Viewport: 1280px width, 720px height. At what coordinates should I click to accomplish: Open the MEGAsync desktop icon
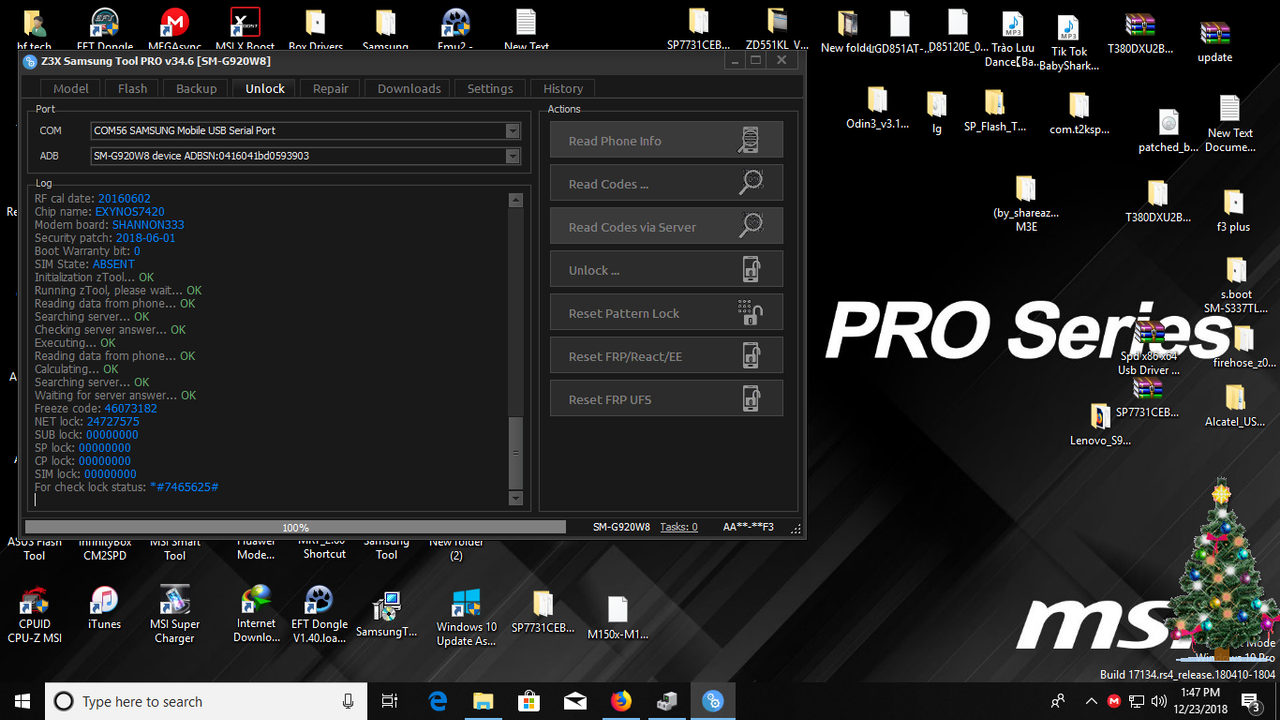coord(175,30)
